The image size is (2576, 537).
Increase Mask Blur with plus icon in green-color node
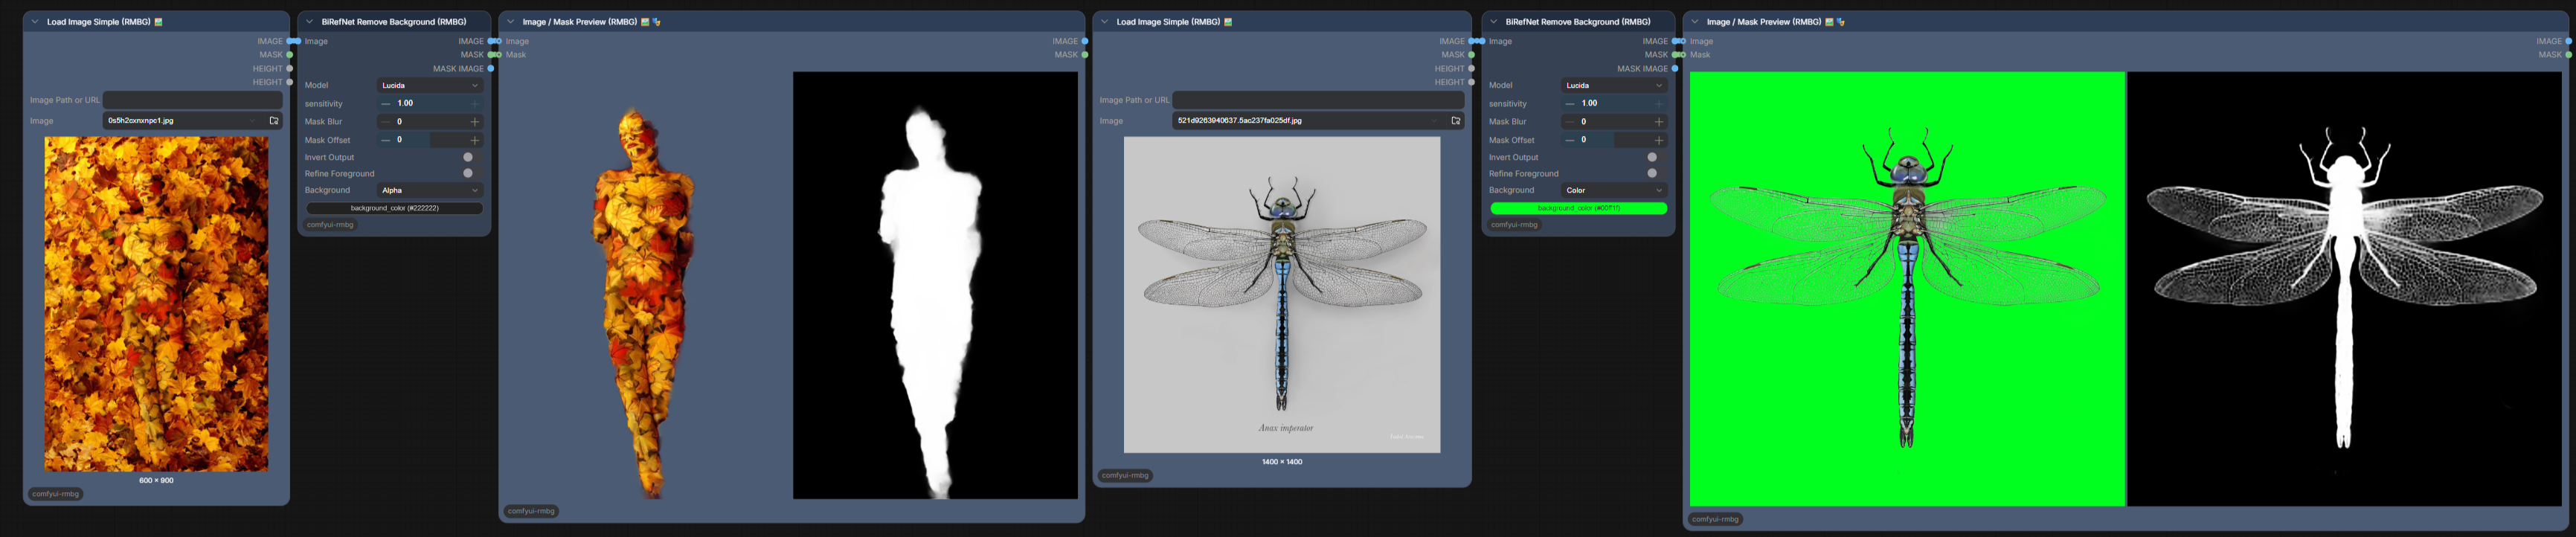click(1659, 122)
